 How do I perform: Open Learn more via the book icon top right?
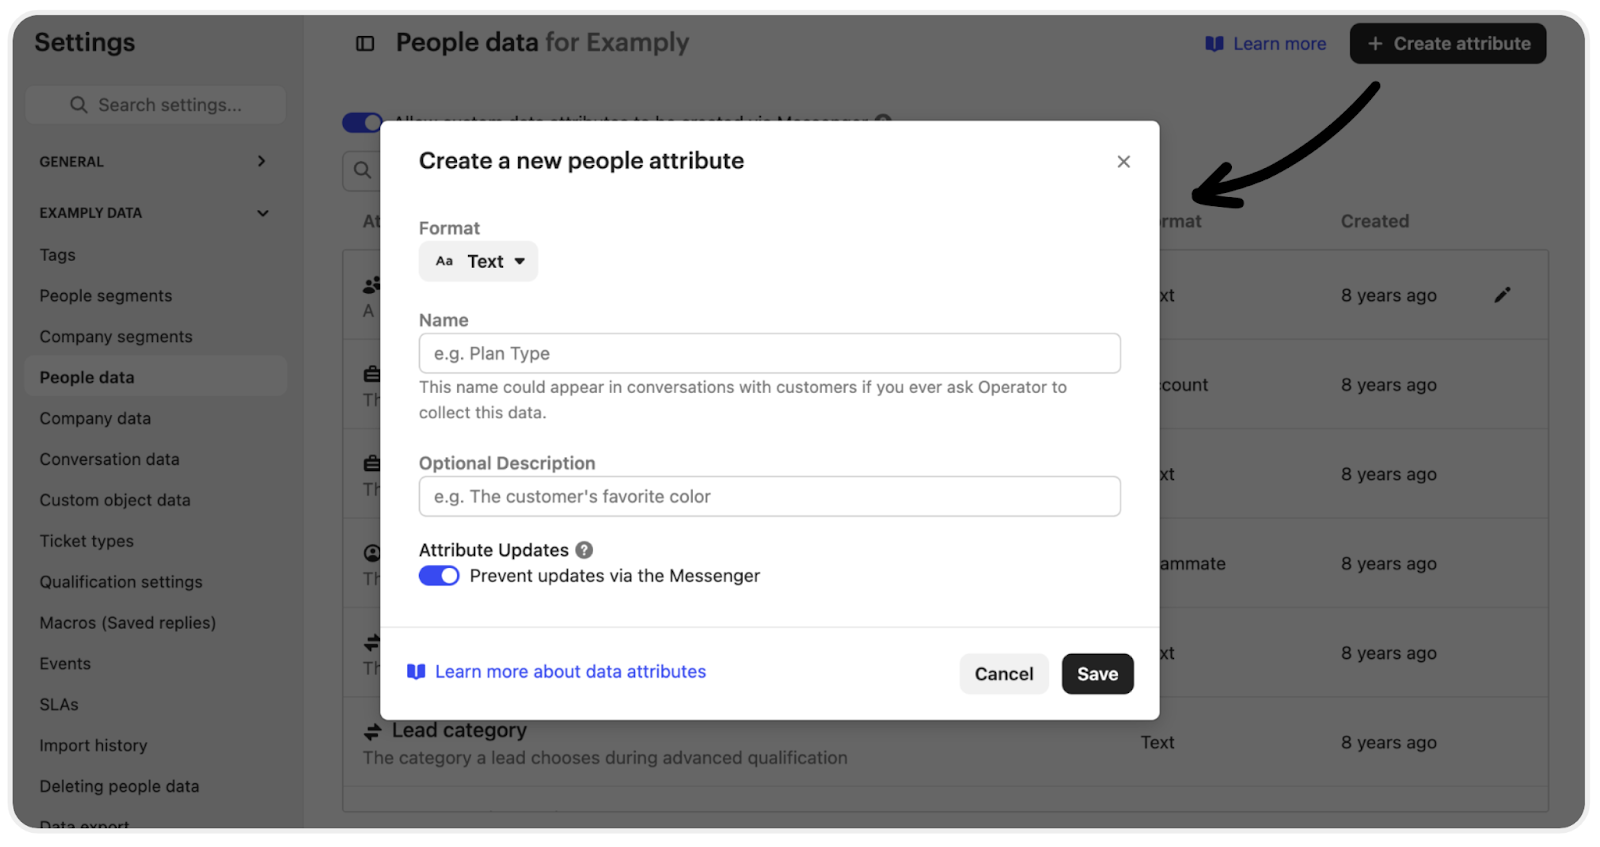pos(1214,43)
